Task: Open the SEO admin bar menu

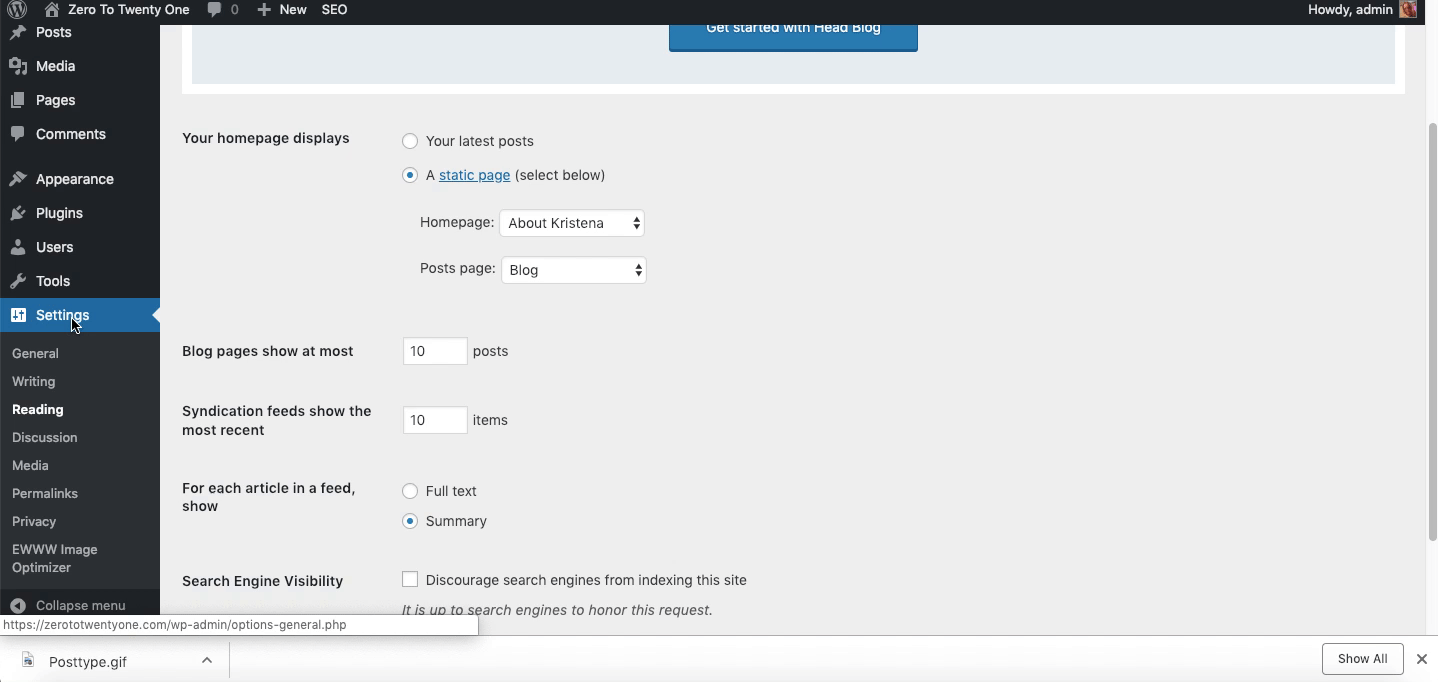Action: (x=334, y=10)
